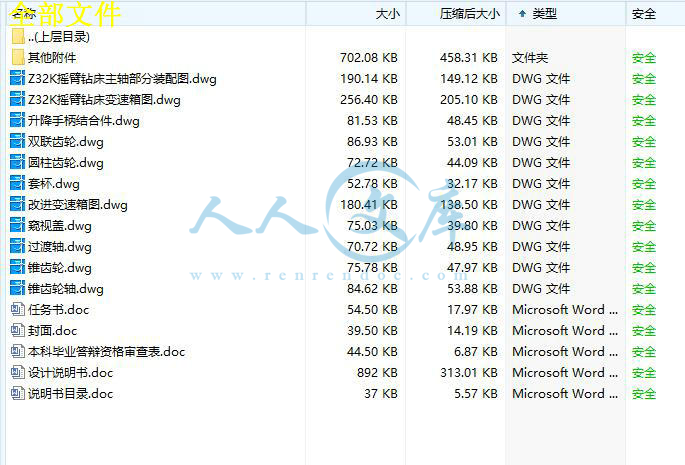685x465 pixels.
Task: Click the DWG icon of 锥齿轮轴.dwg
Action: [17, 288]
